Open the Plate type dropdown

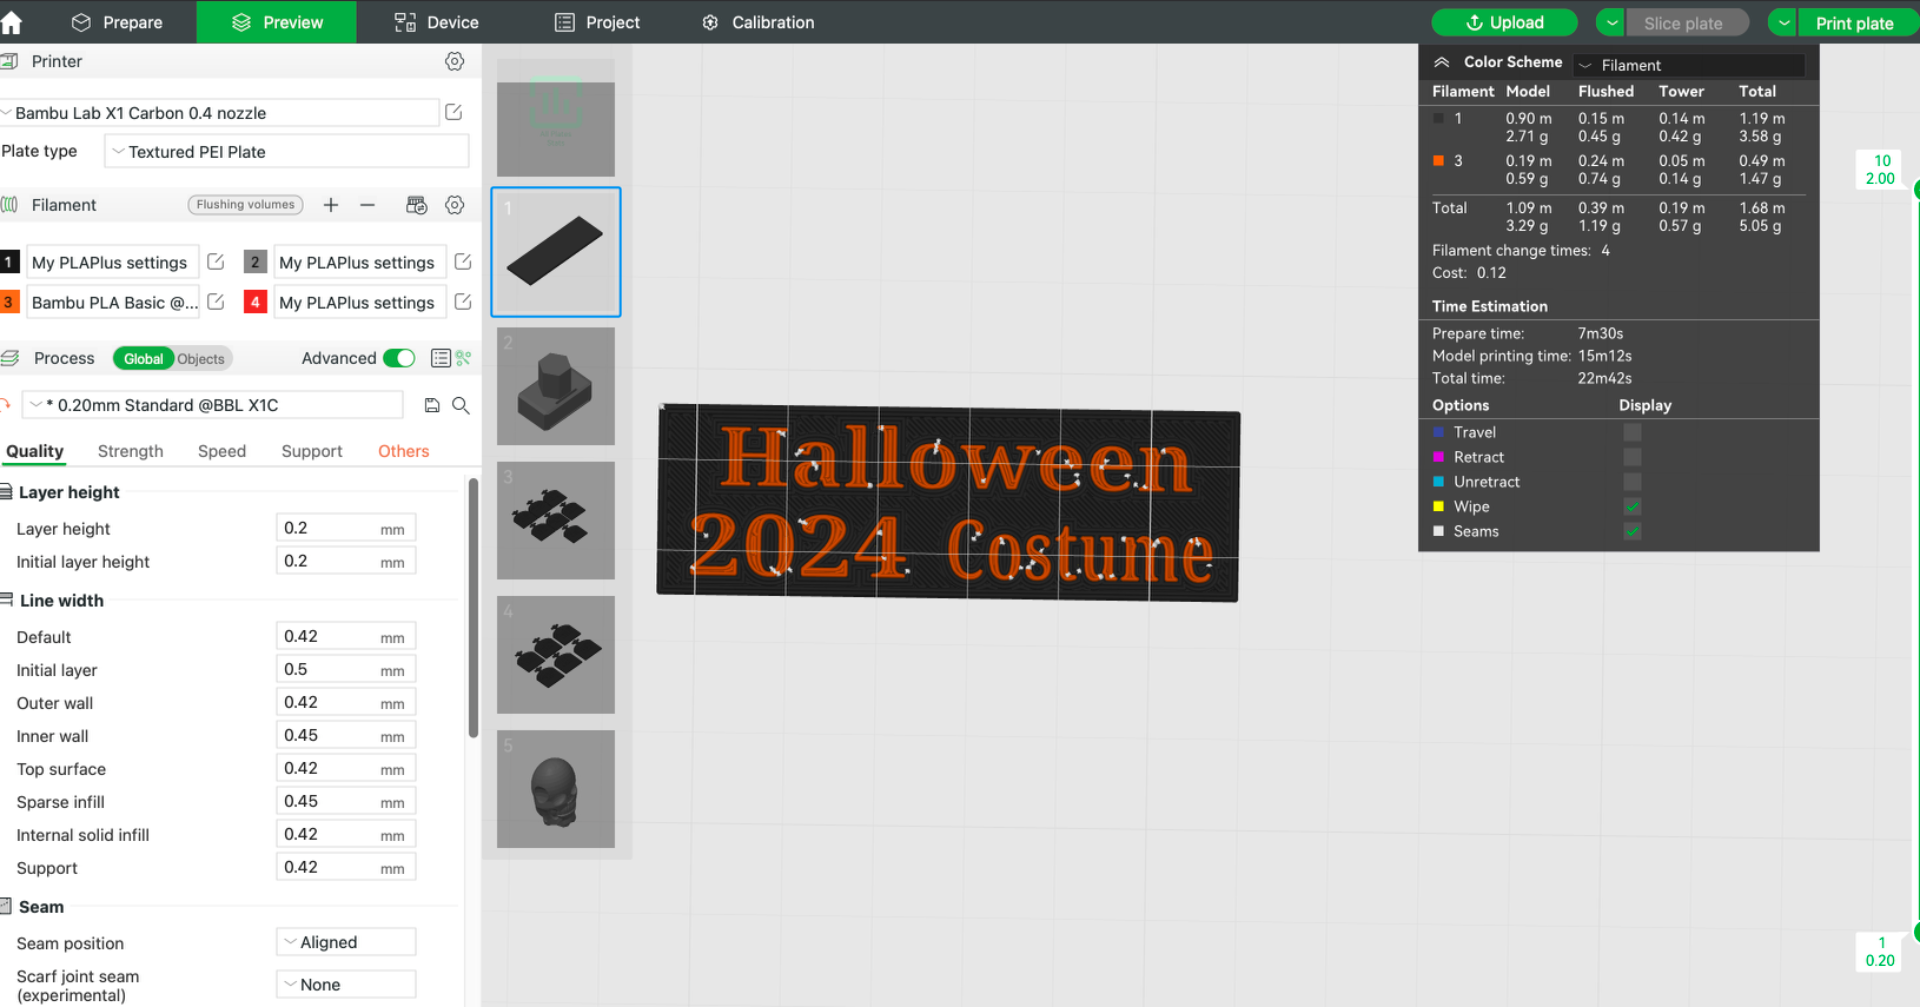click(x=287, y=152)
